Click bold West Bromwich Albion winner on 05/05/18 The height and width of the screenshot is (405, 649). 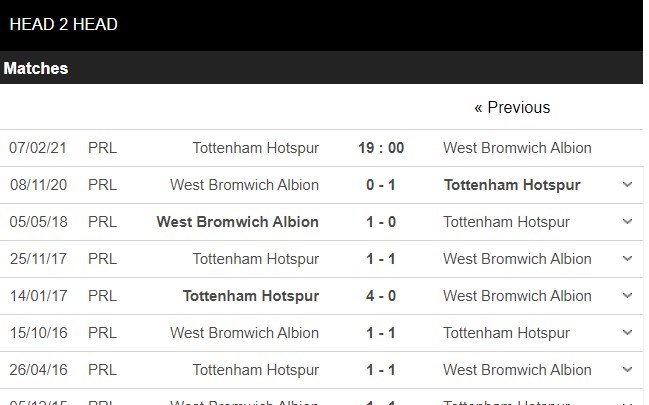pyautogui.click(x=238, y=222)
